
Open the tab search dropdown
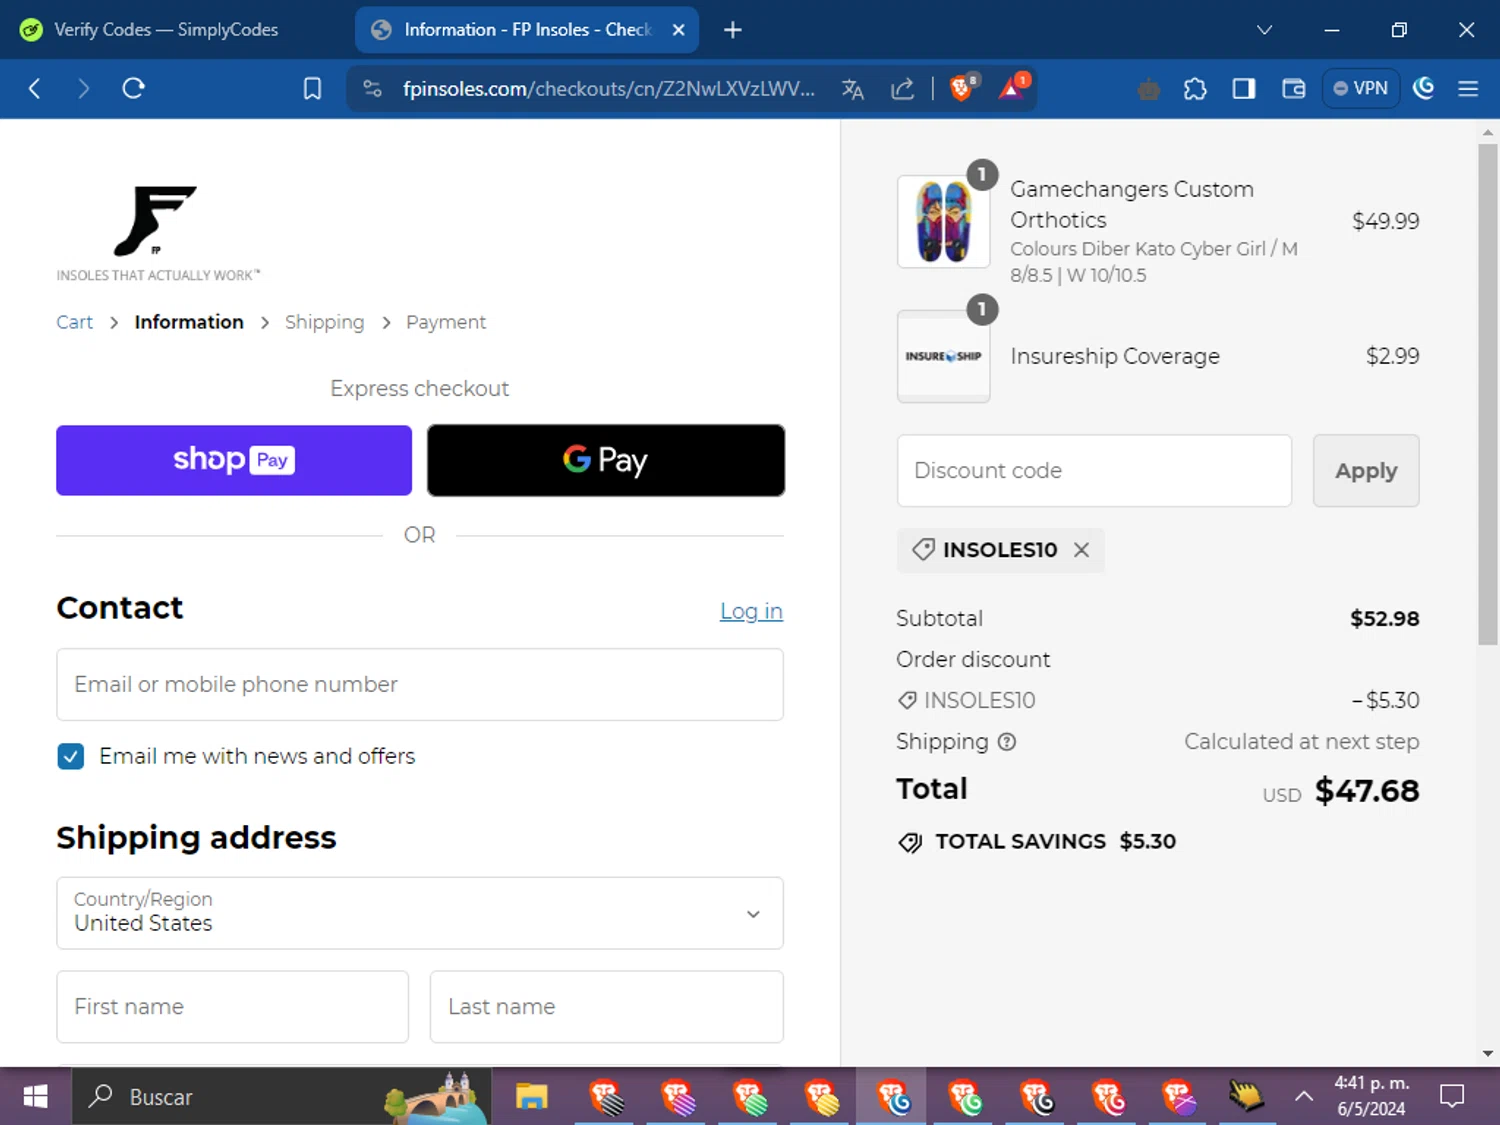coord(1264,30)
